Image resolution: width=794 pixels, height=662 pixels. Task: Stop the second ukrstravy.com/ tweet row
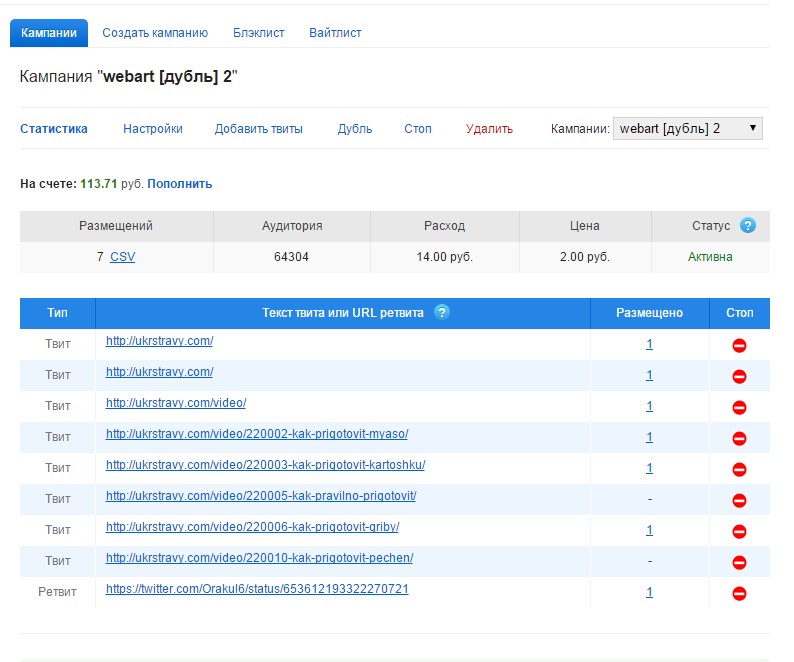(739, 376)
